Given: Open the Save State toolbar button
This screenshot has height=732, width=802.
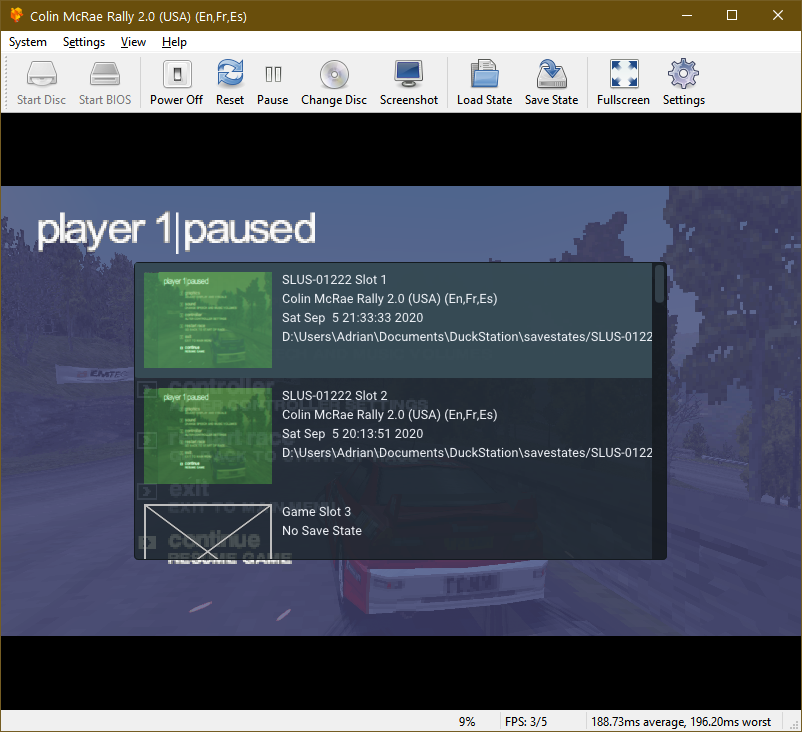Looking at the screenshot, I should [x=551, y=83].
